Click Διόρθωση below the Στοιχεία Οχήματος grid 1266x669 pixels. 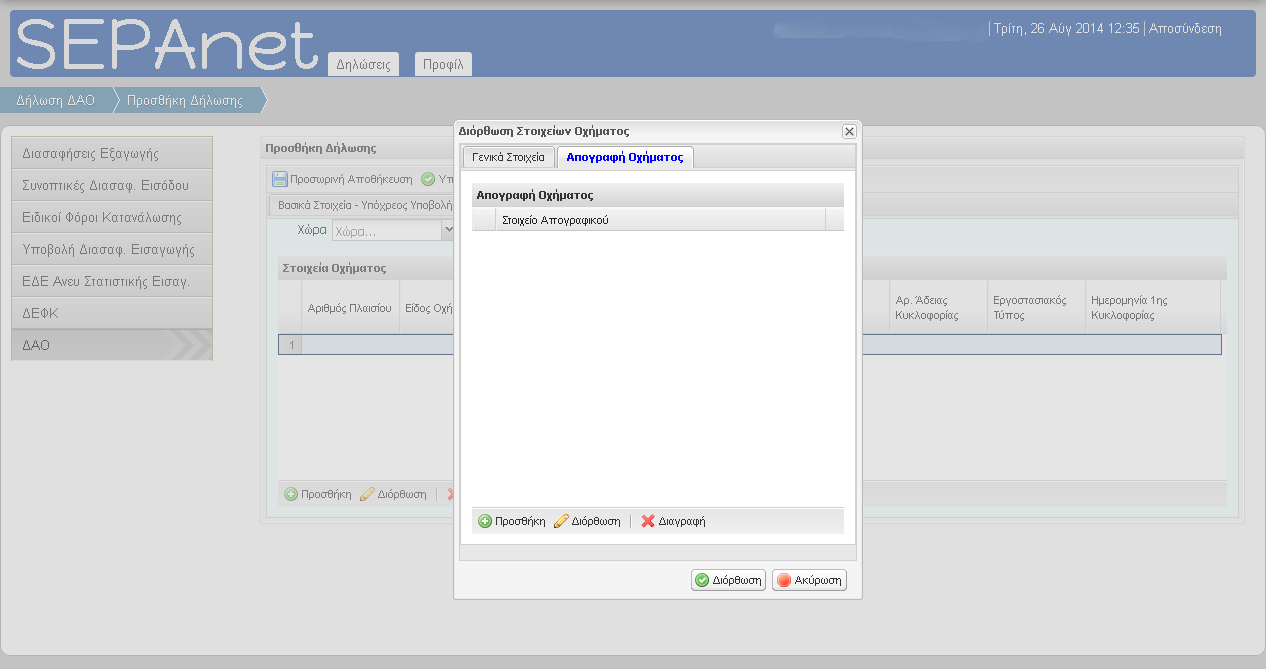pyautogui.click(x=393, y=494)
